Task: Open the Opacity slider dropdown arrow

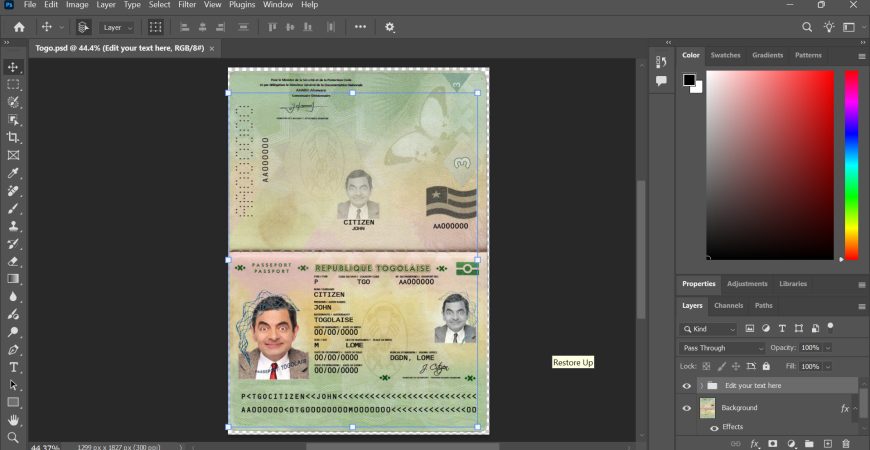Action: coord(828,348)
